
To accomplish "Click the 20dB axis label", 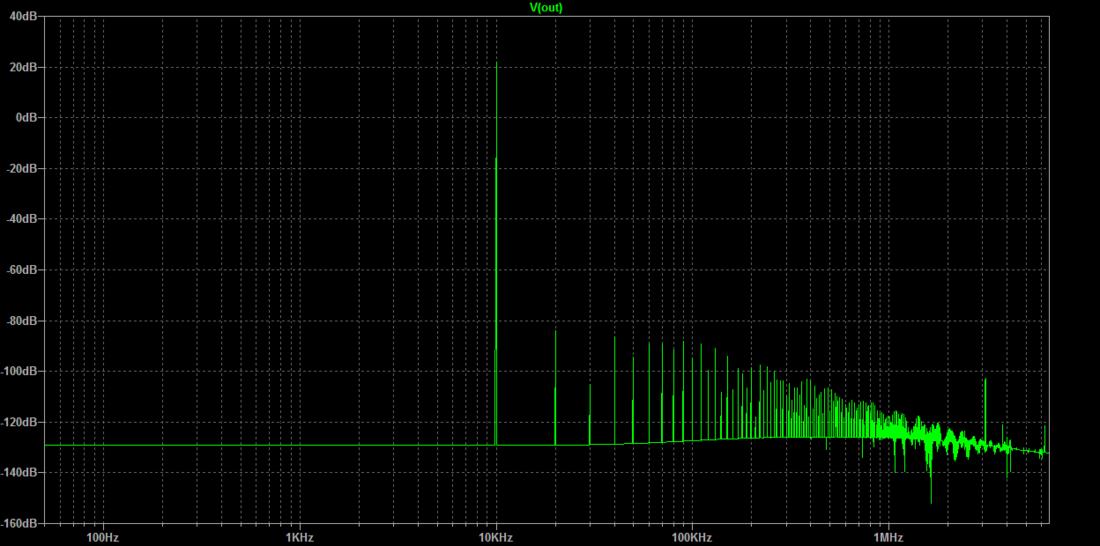I will pos(23,67).
